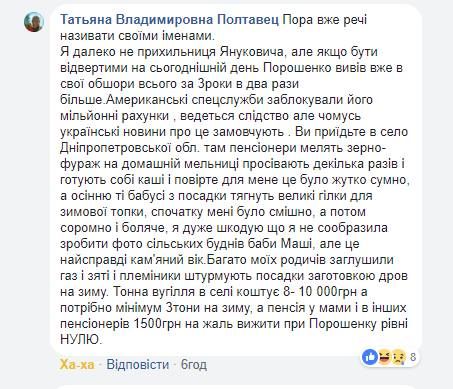
Task: Toggle the yellow Ха-ха reaction link
Action: [x=77, y=365]
